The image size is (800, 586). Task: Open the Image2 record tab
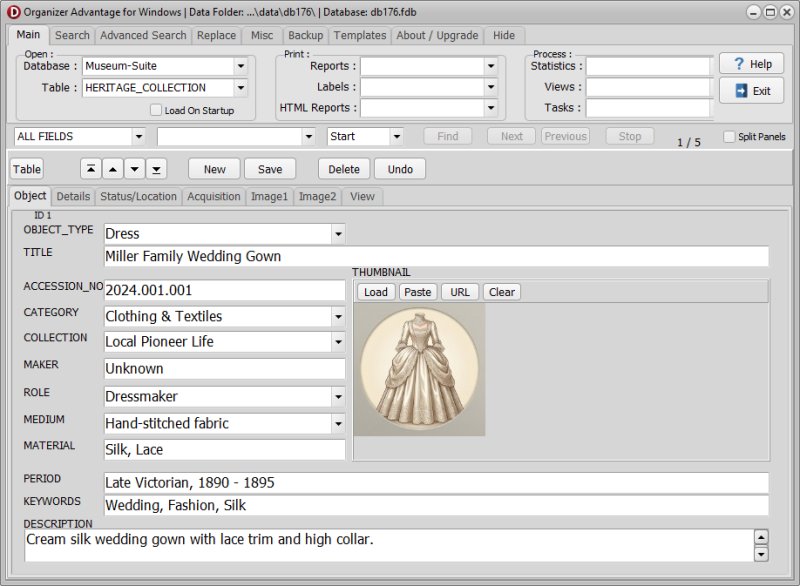coord(317,196)
